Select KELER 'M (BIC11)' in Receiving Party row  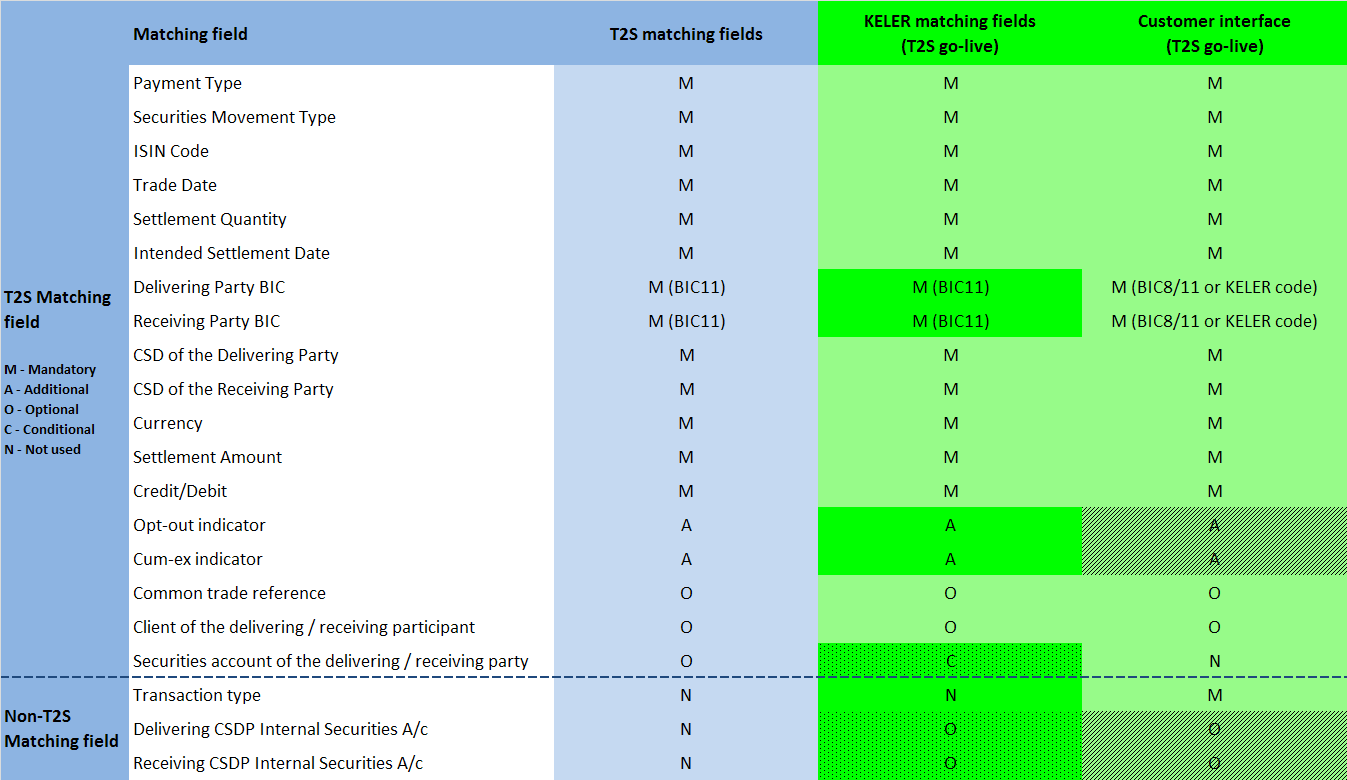(950, 321)
